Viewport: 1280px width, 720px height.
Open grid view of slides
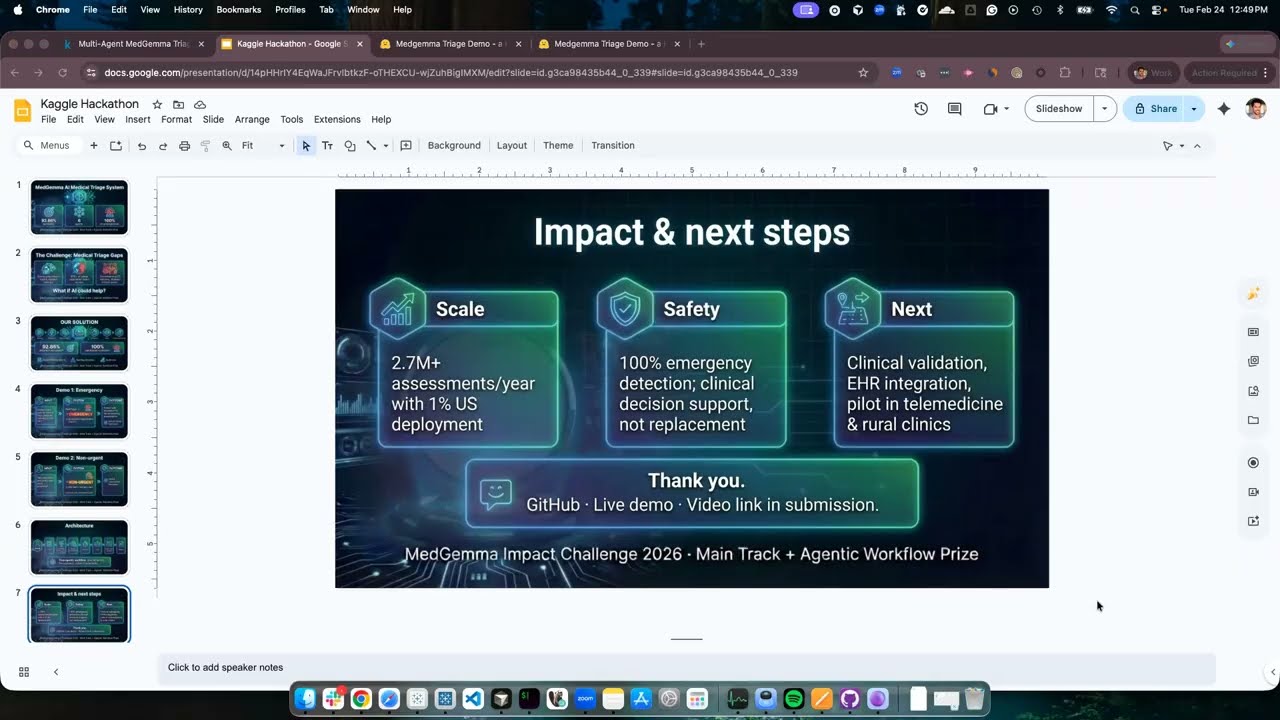[x=24, y=672]
